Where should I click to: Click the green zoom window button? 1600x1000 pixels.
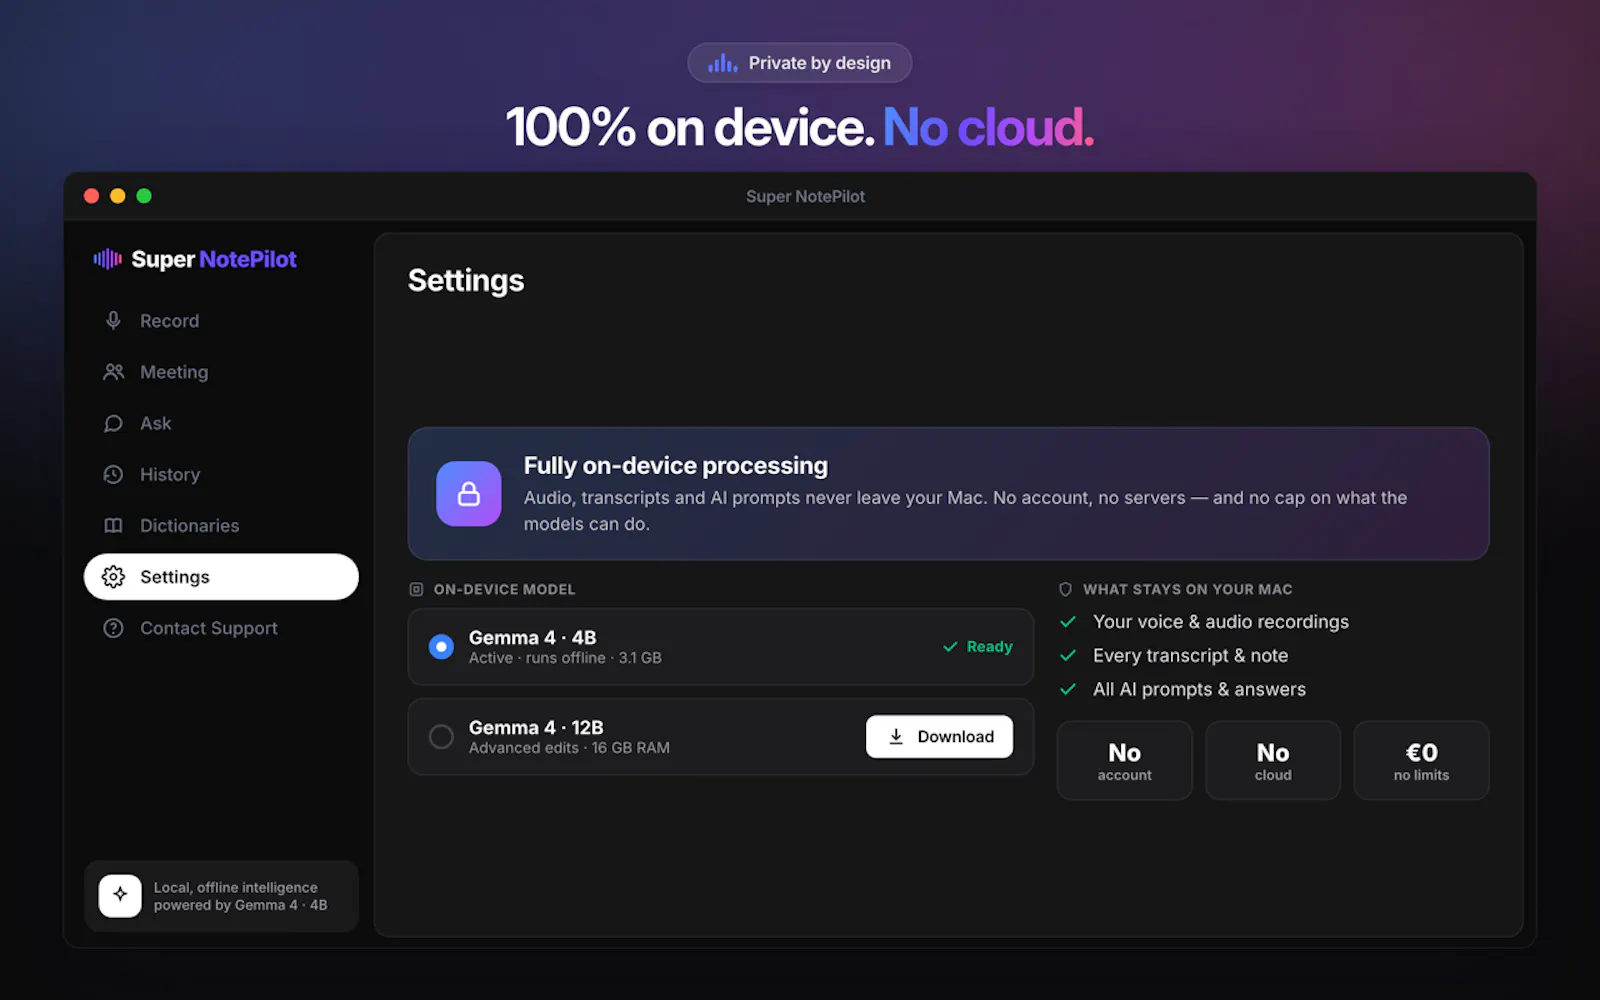[x=144, y=196]
